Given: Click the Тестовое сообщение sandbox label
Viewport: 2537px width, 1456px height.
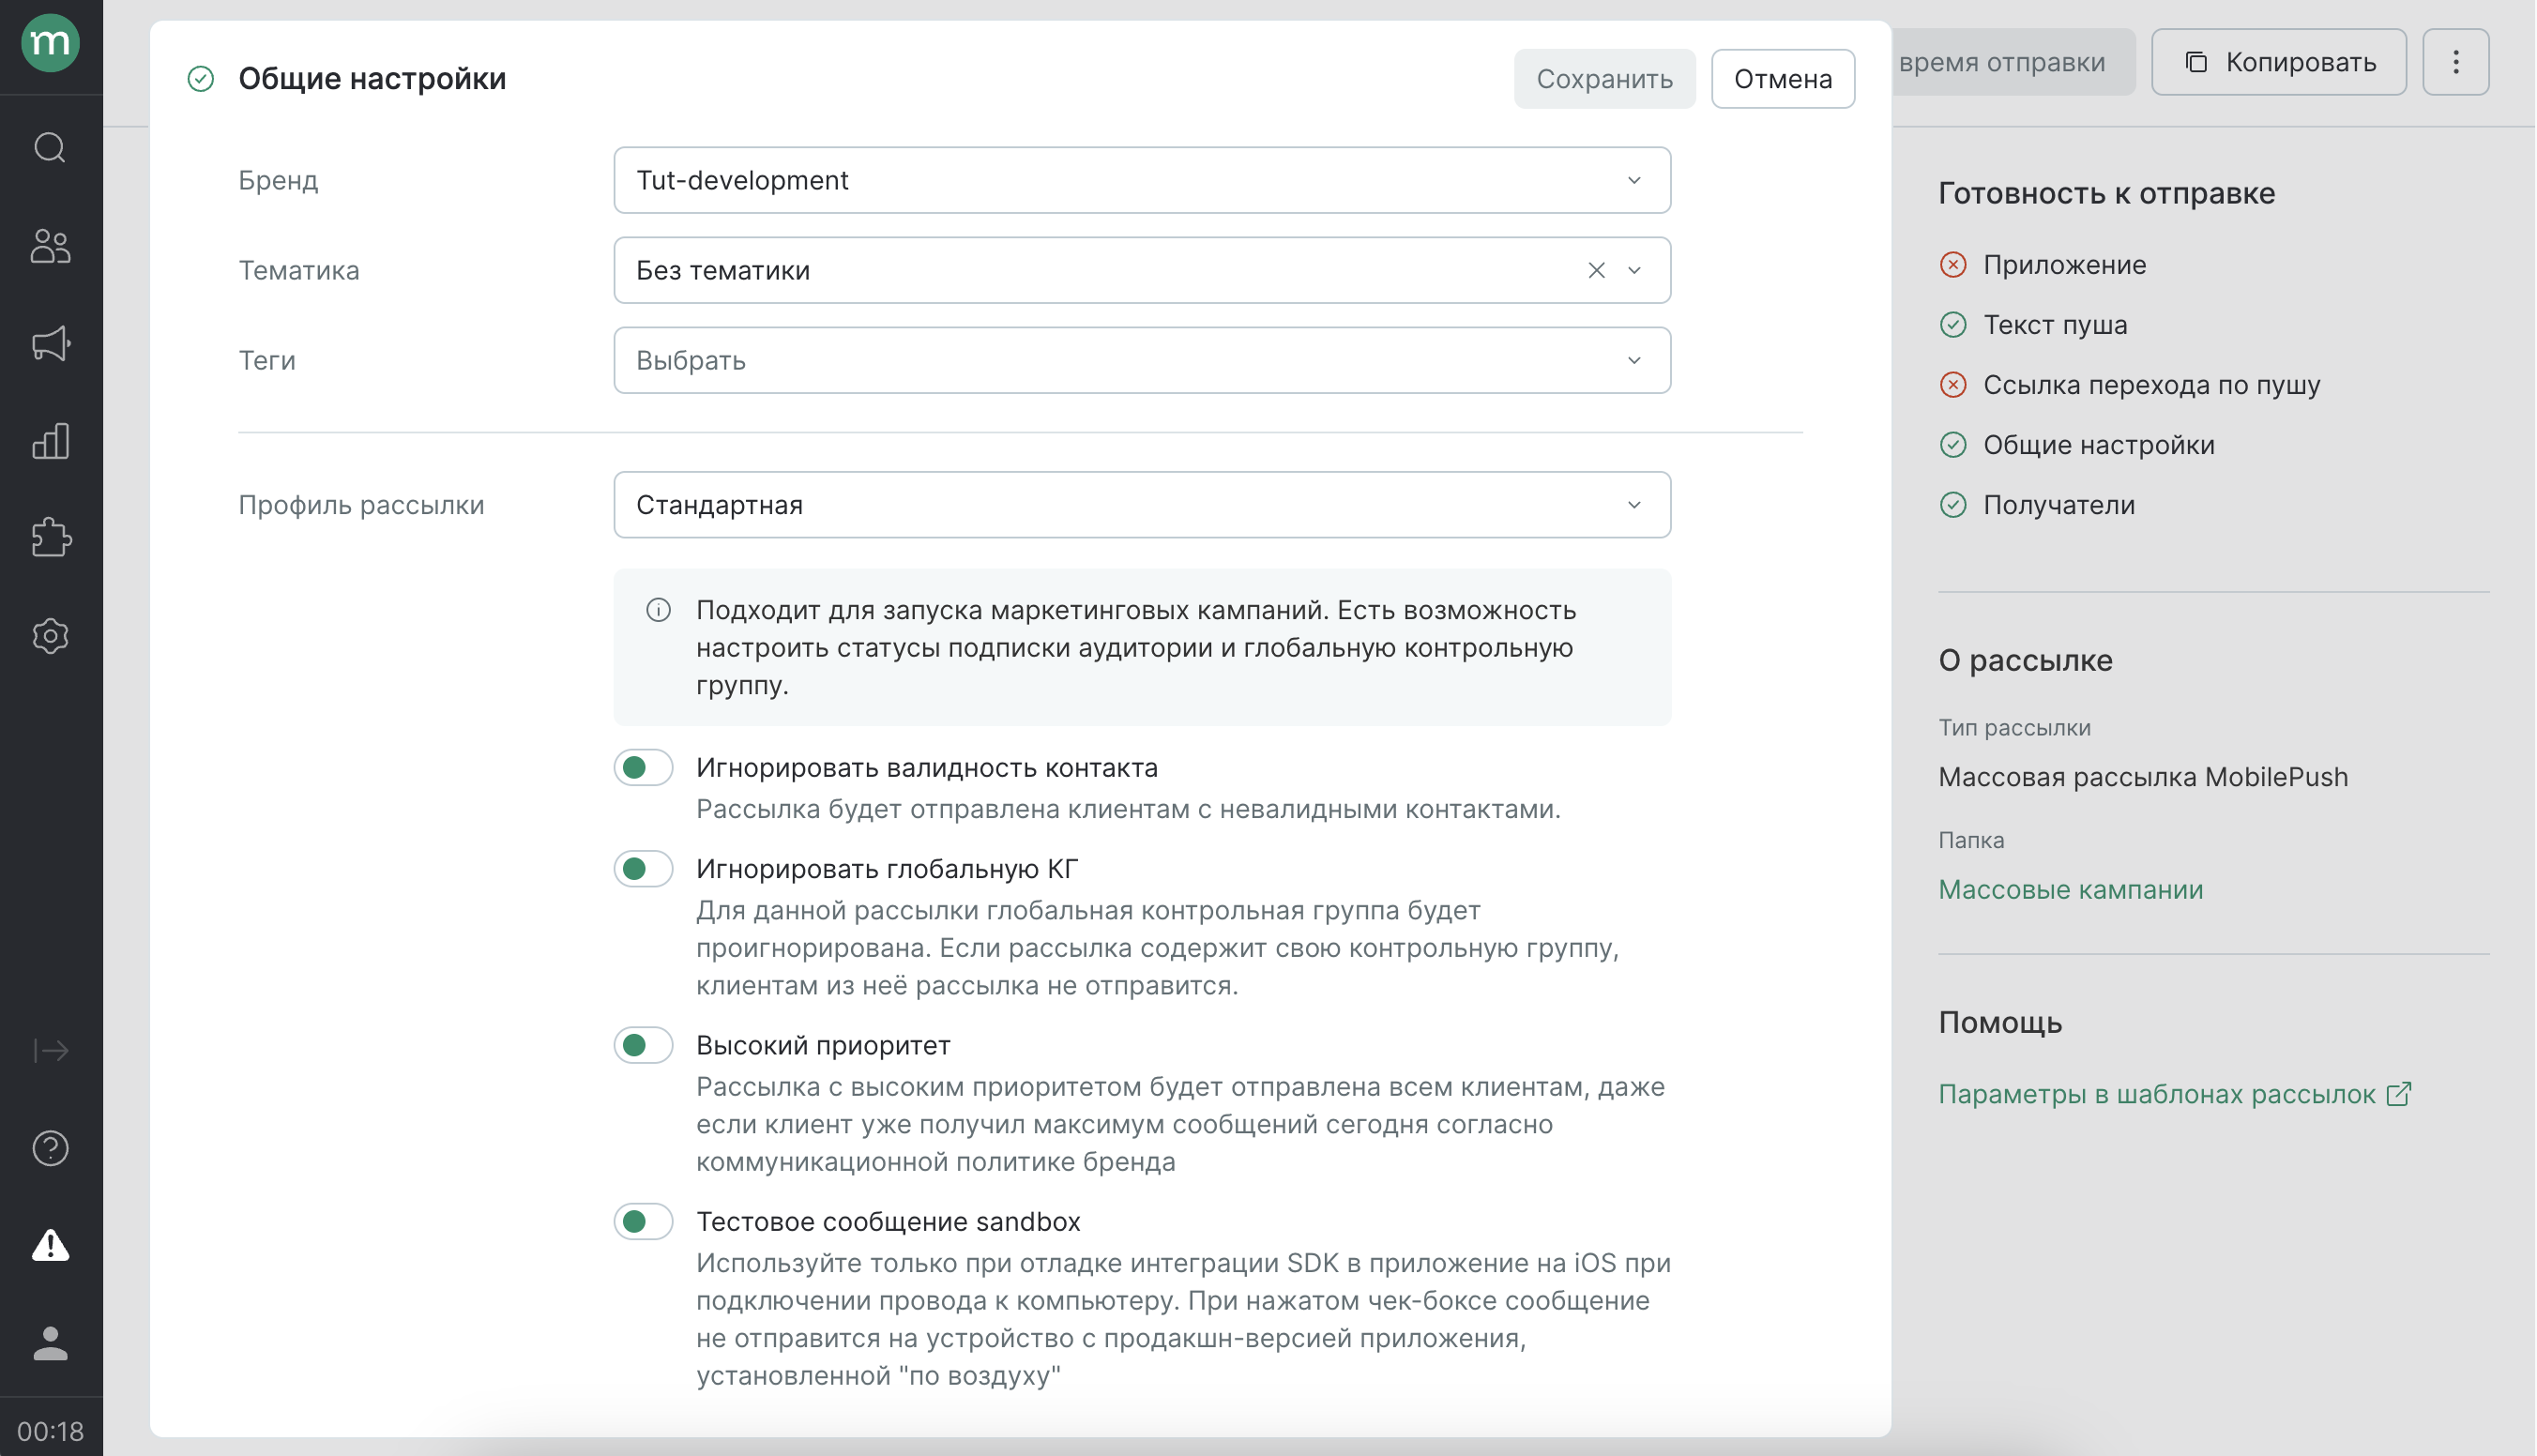Looking at the screenshot, I should coord(888,1221).
